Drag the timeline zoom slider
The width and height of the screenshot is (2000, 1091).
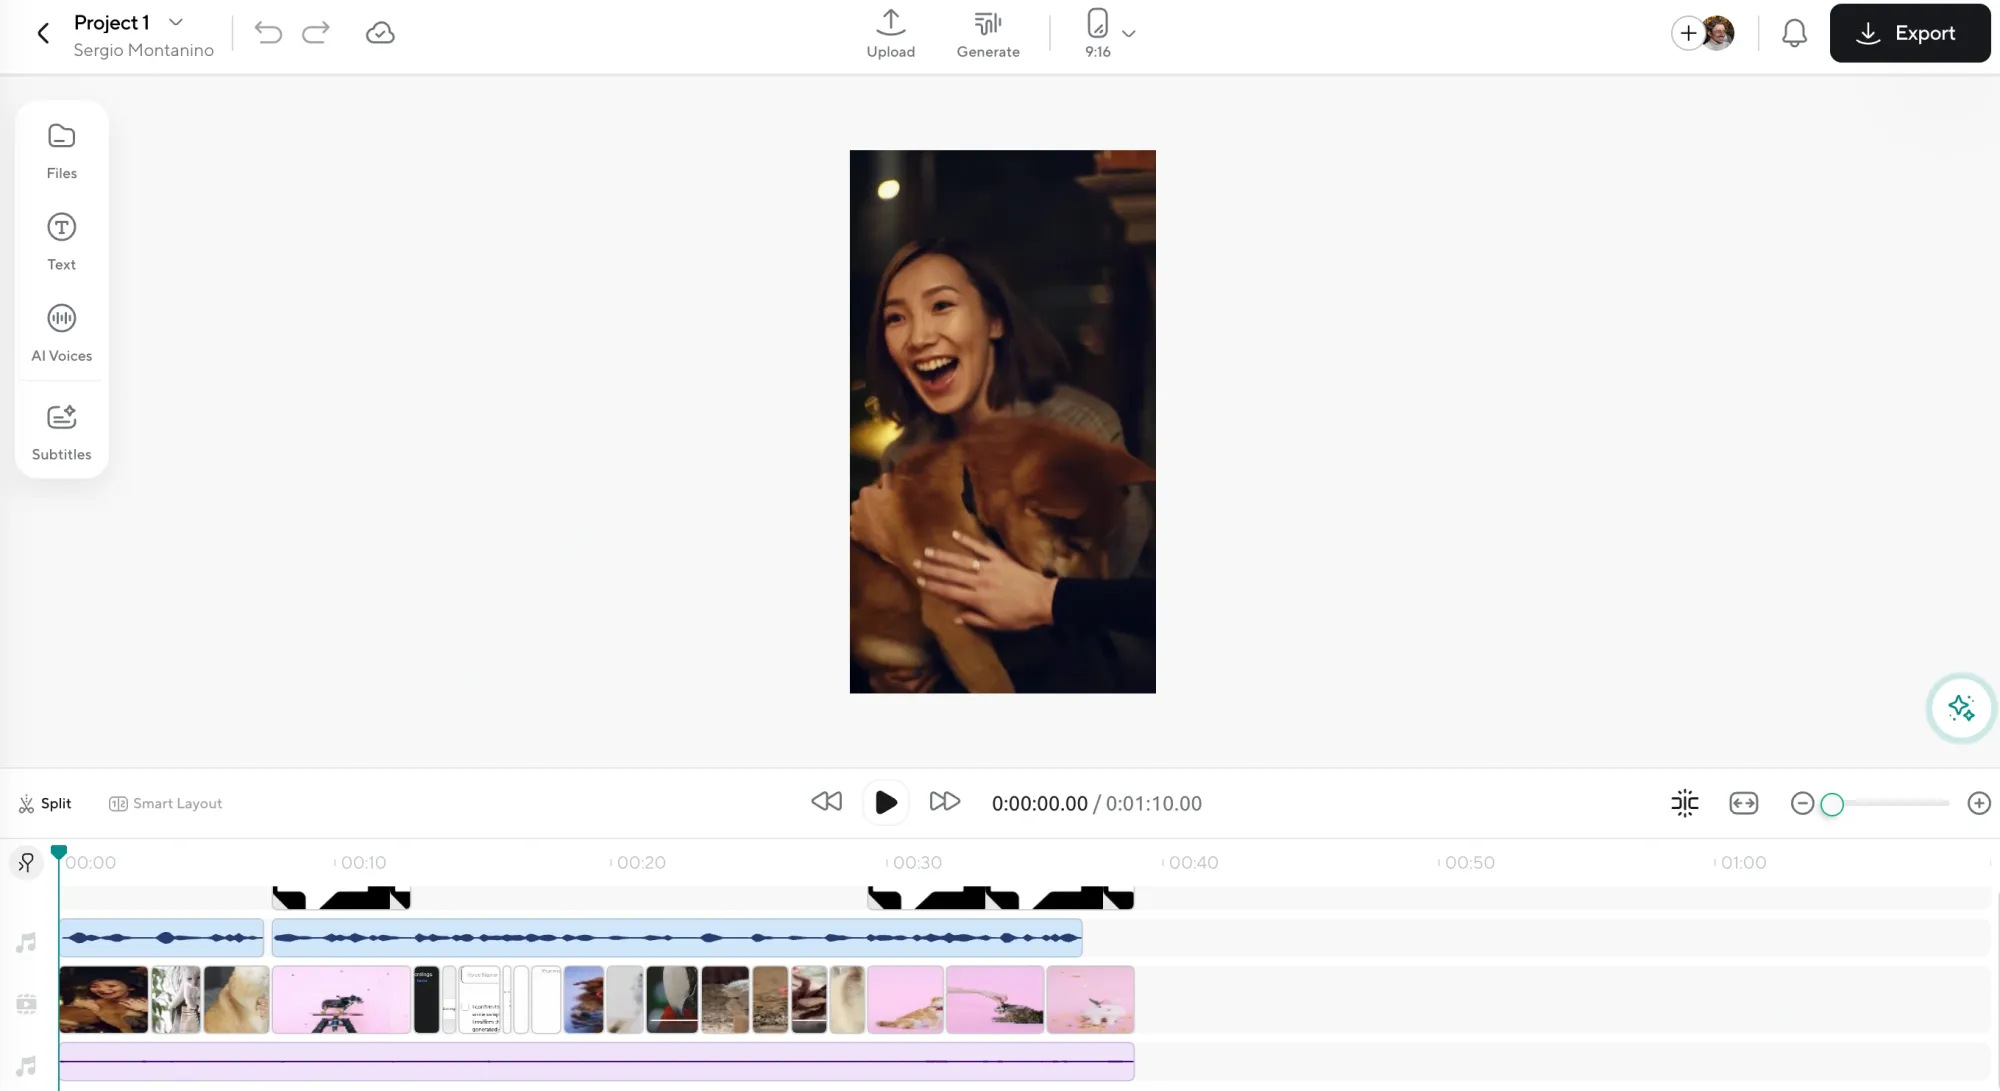tap(1833, 802)
